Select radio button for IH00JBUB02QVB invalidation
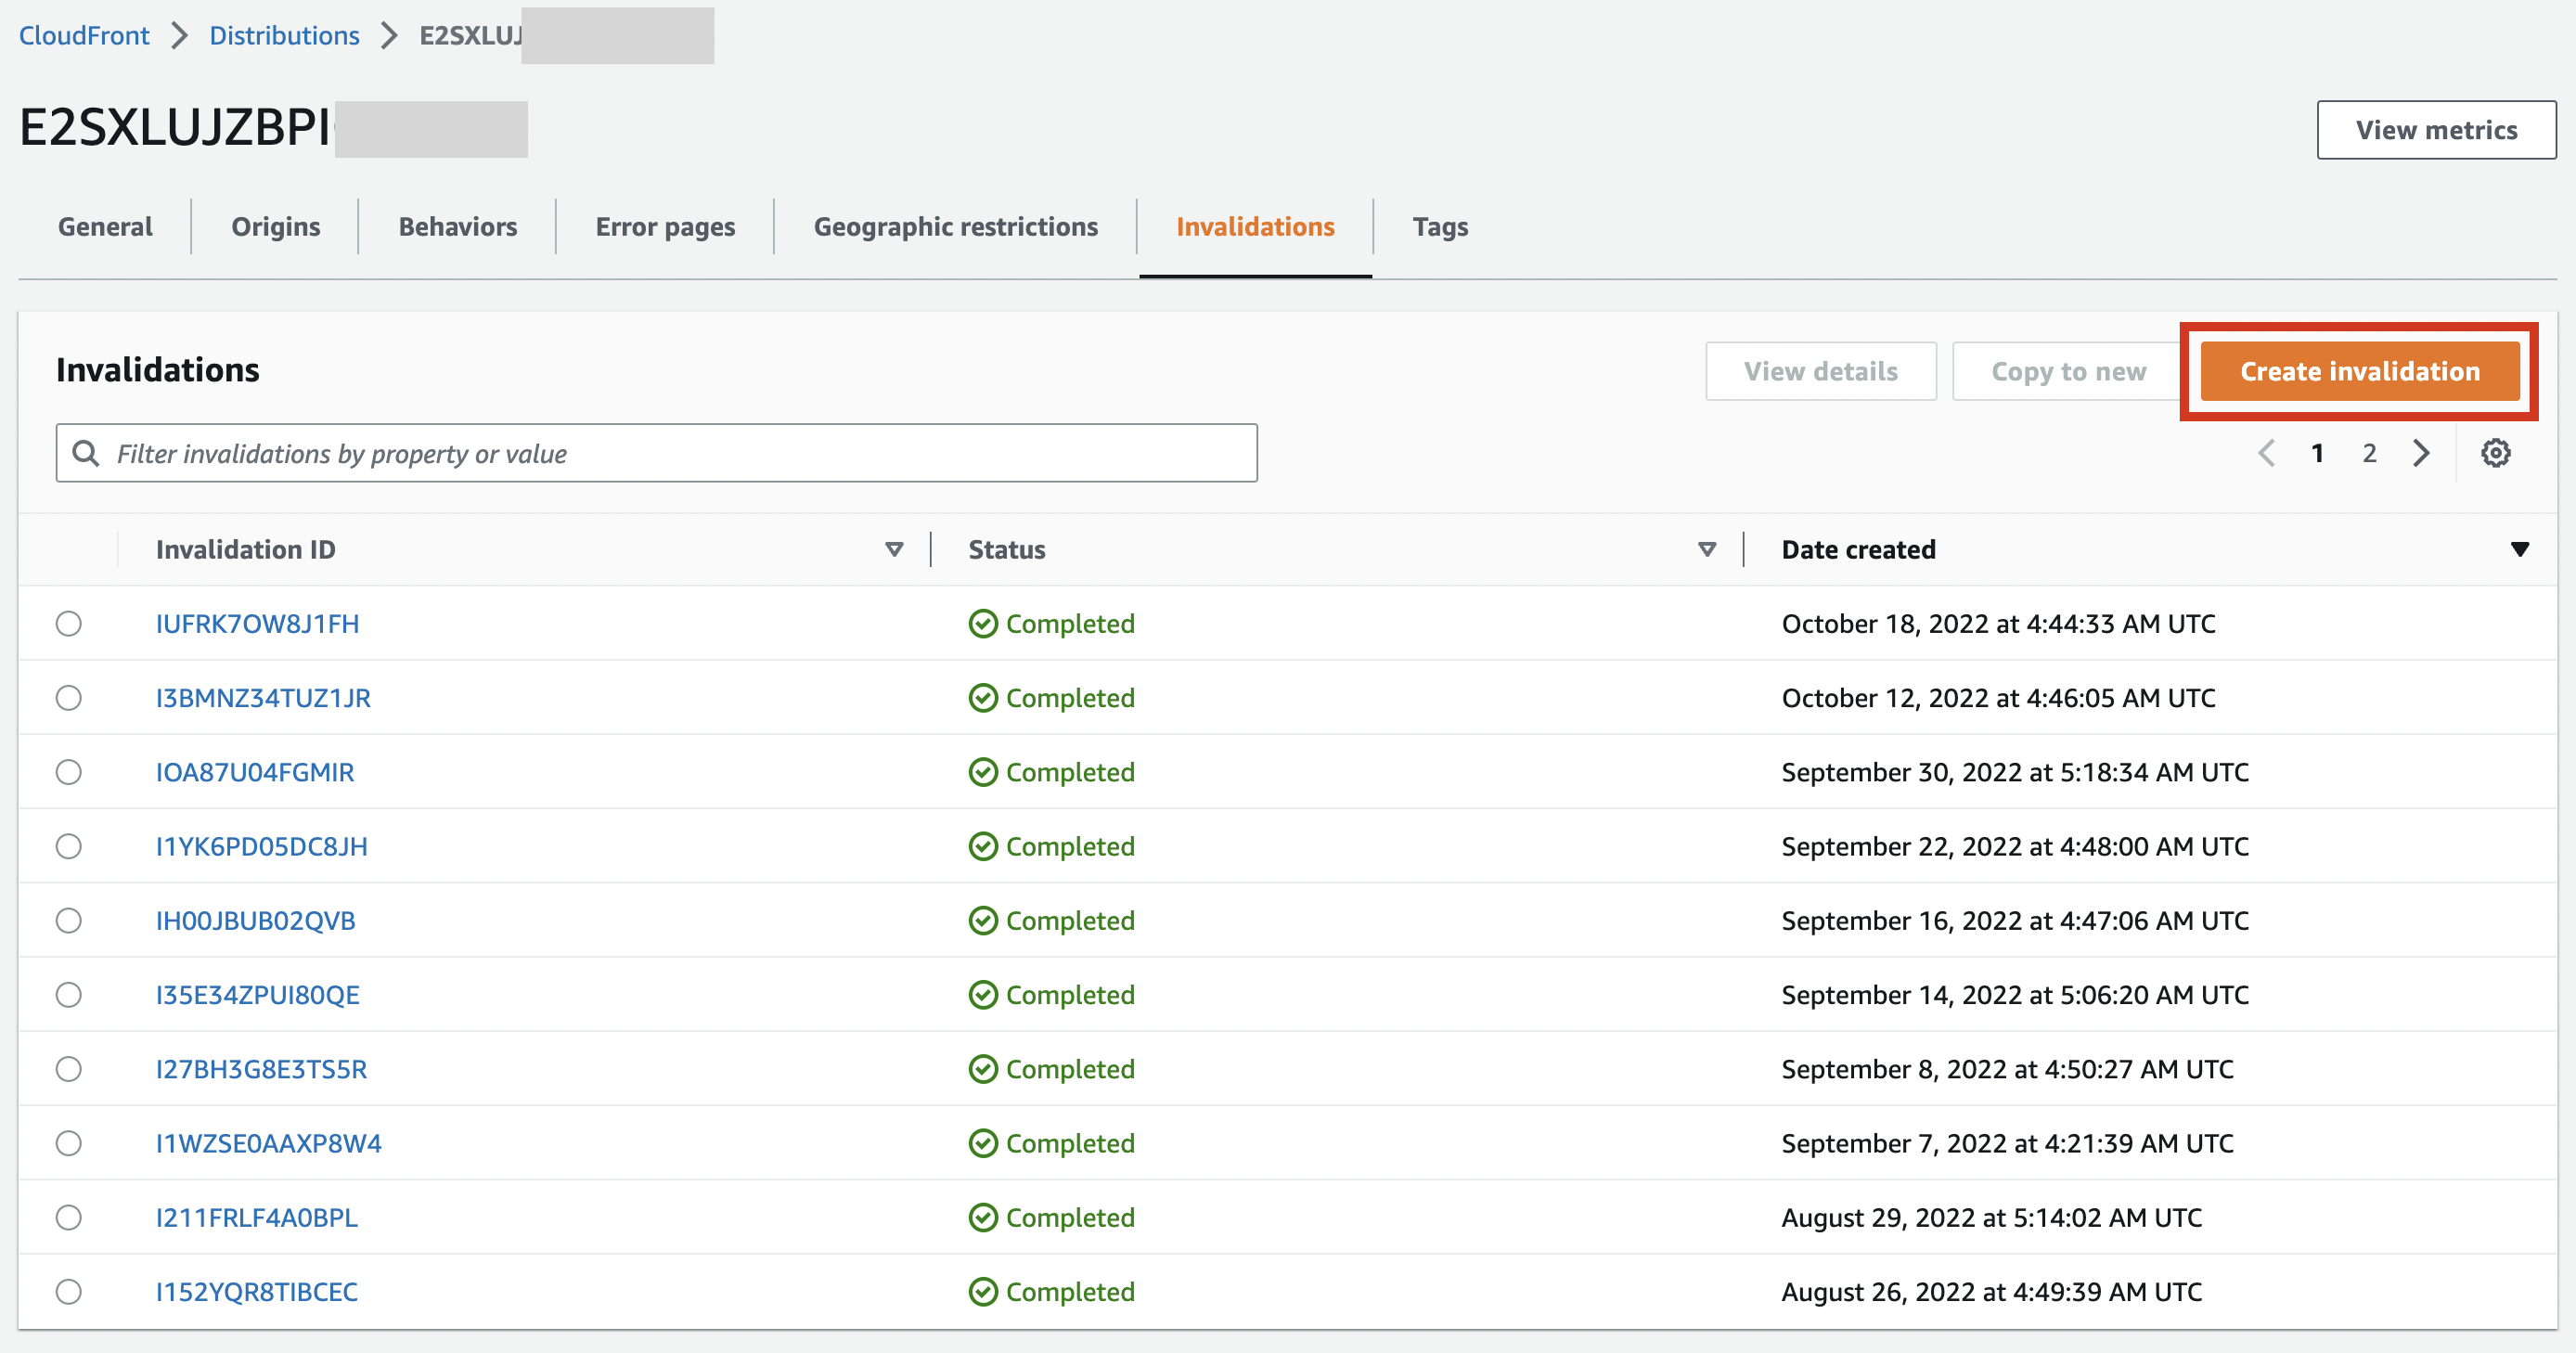 69,920
